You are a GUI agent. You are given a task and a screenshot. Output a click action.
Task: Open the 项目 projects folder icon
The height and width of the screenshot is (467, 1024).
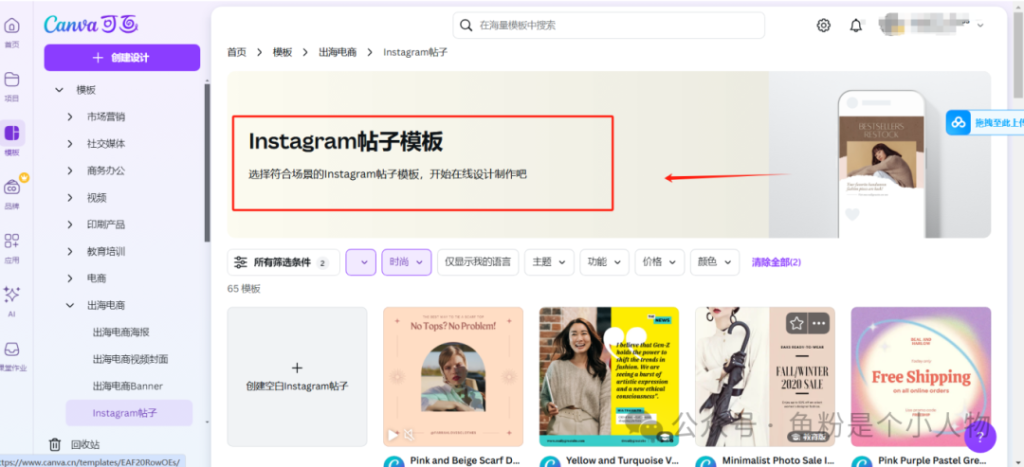12,80
